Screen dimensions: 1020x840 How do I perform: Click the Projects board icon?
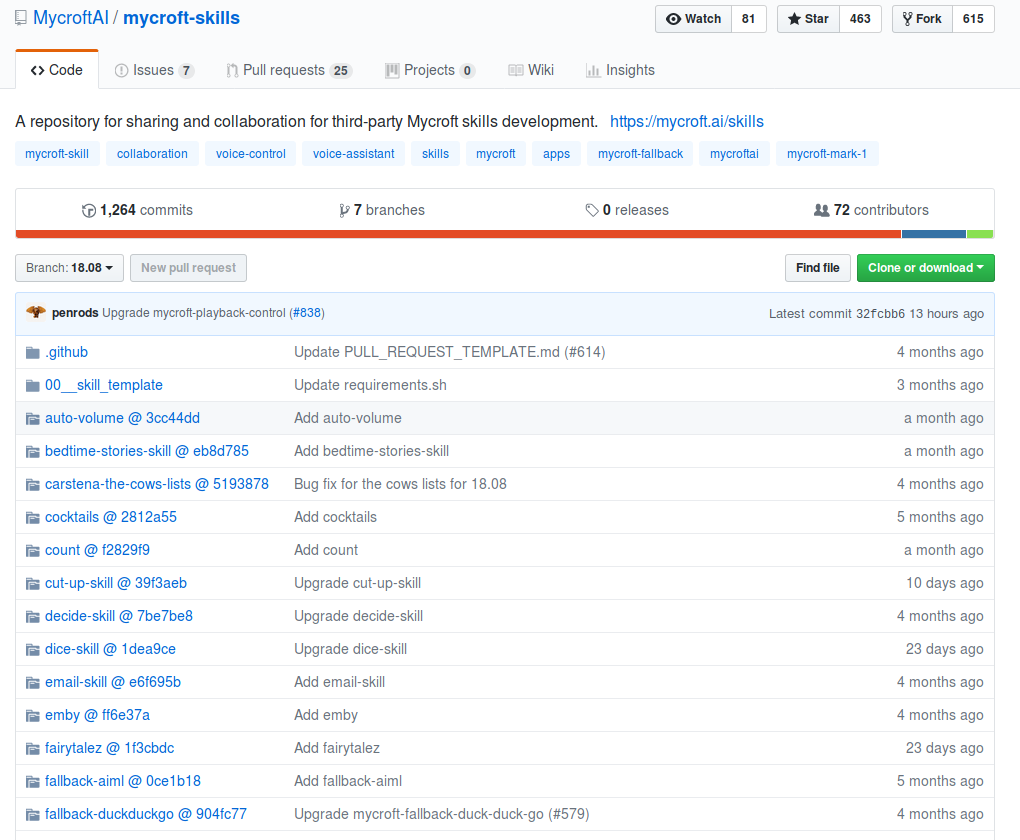pyautogui.click(x=392, y=70)
